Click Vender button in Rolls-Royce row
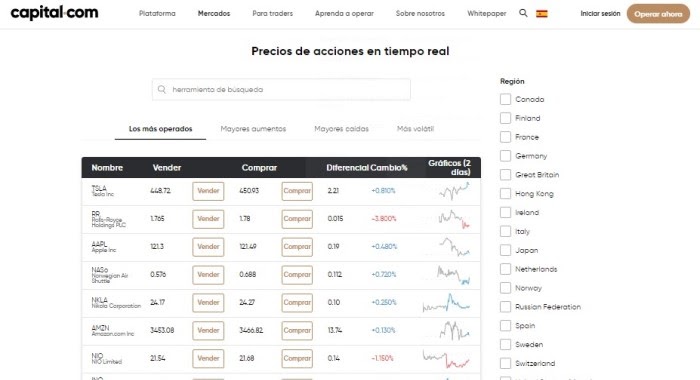 [208, 219]
